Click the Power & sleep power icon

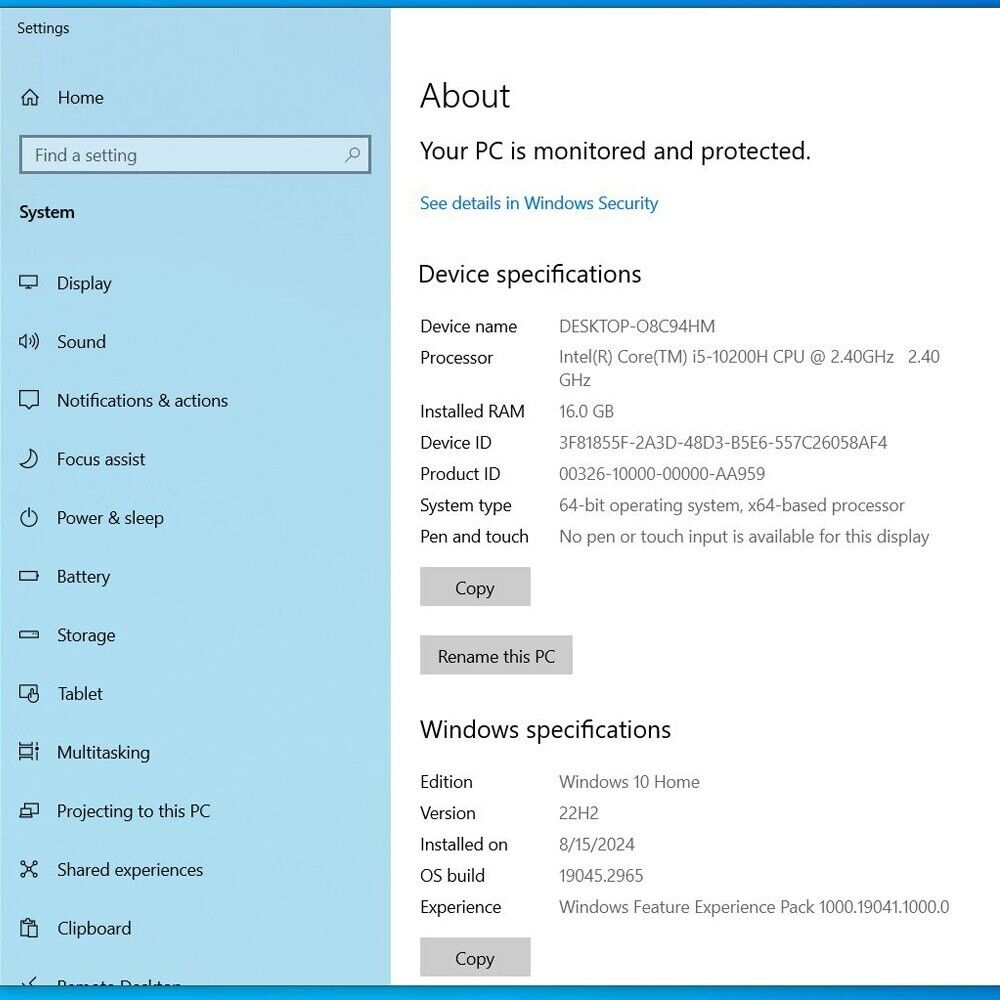(29, 517)
